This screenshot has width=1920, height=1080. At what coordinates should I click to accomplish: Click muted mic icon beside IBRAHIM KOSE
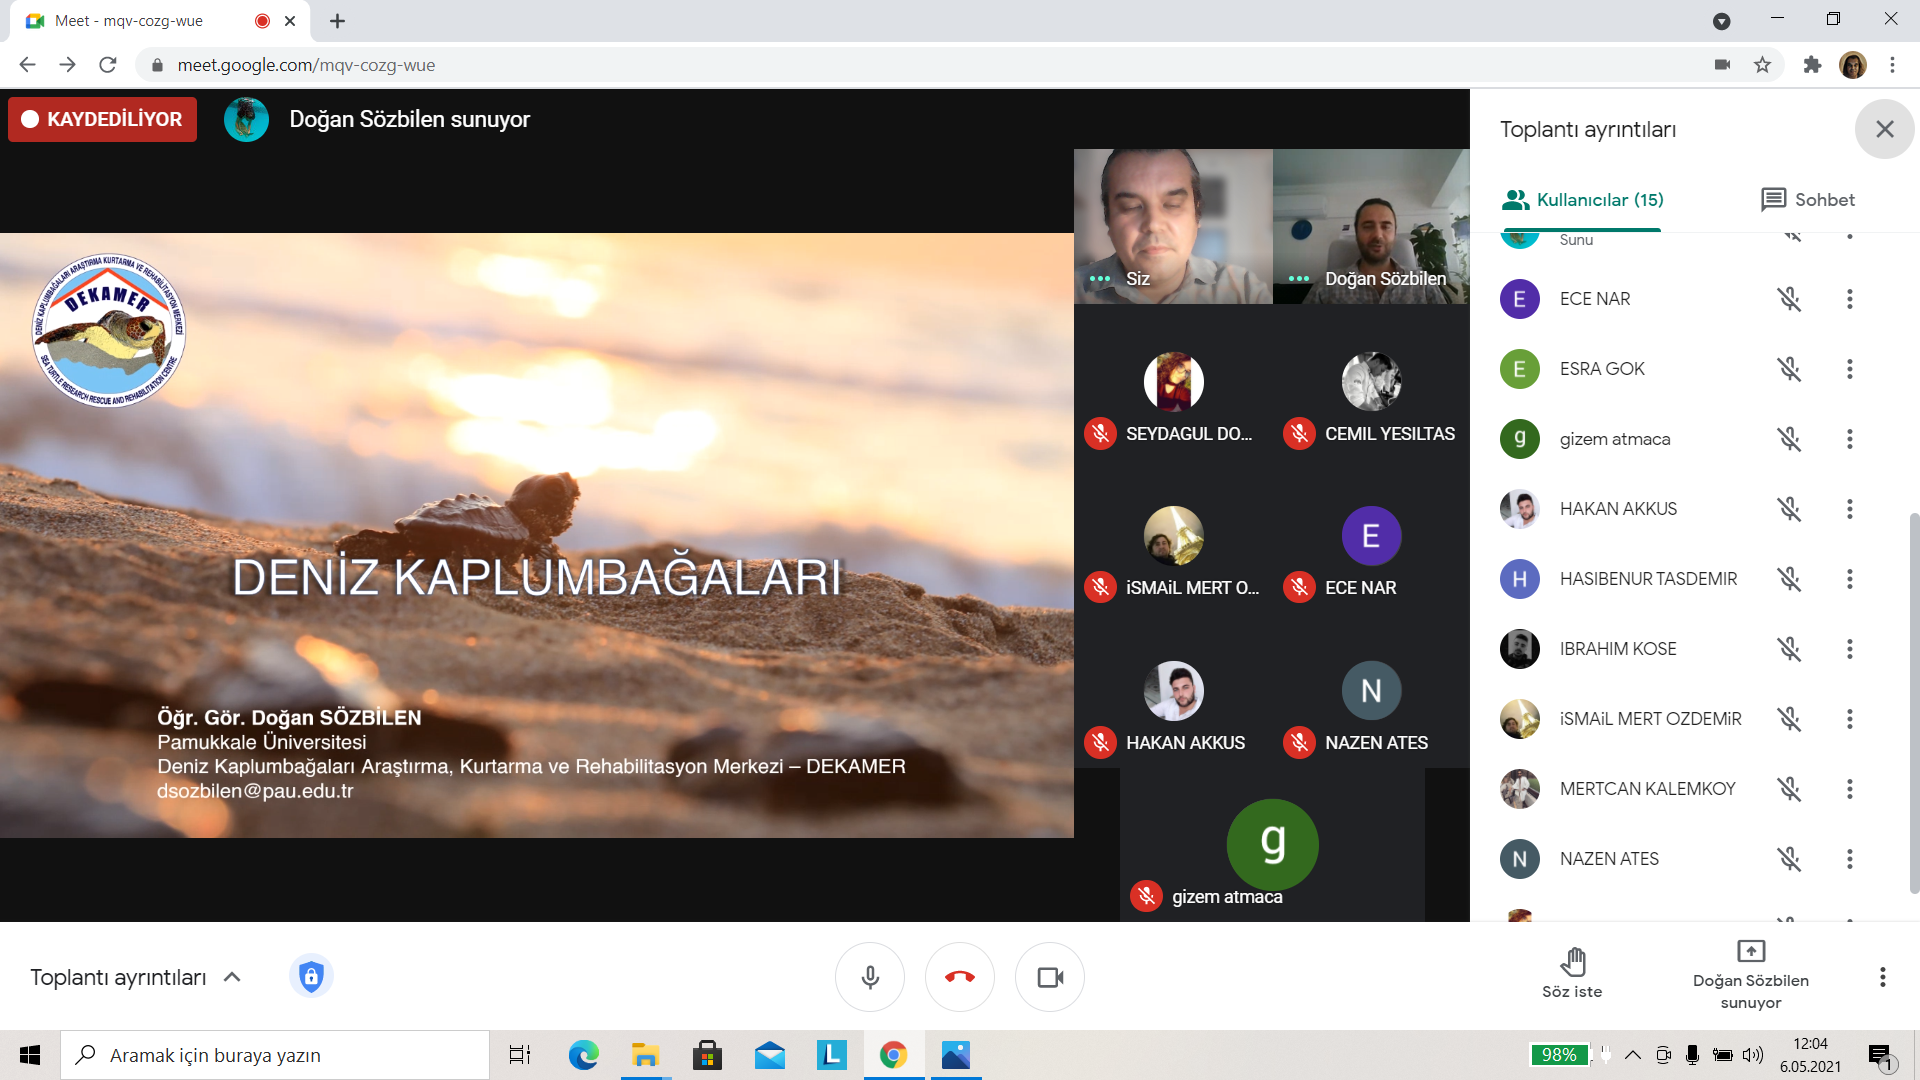1788,649
